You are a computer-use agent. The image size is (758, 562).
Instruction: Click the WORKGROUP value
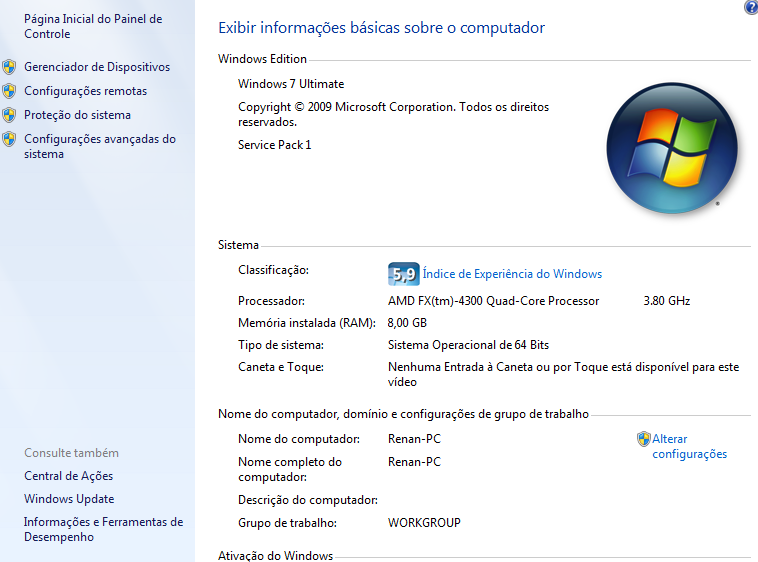coord(424,523)
